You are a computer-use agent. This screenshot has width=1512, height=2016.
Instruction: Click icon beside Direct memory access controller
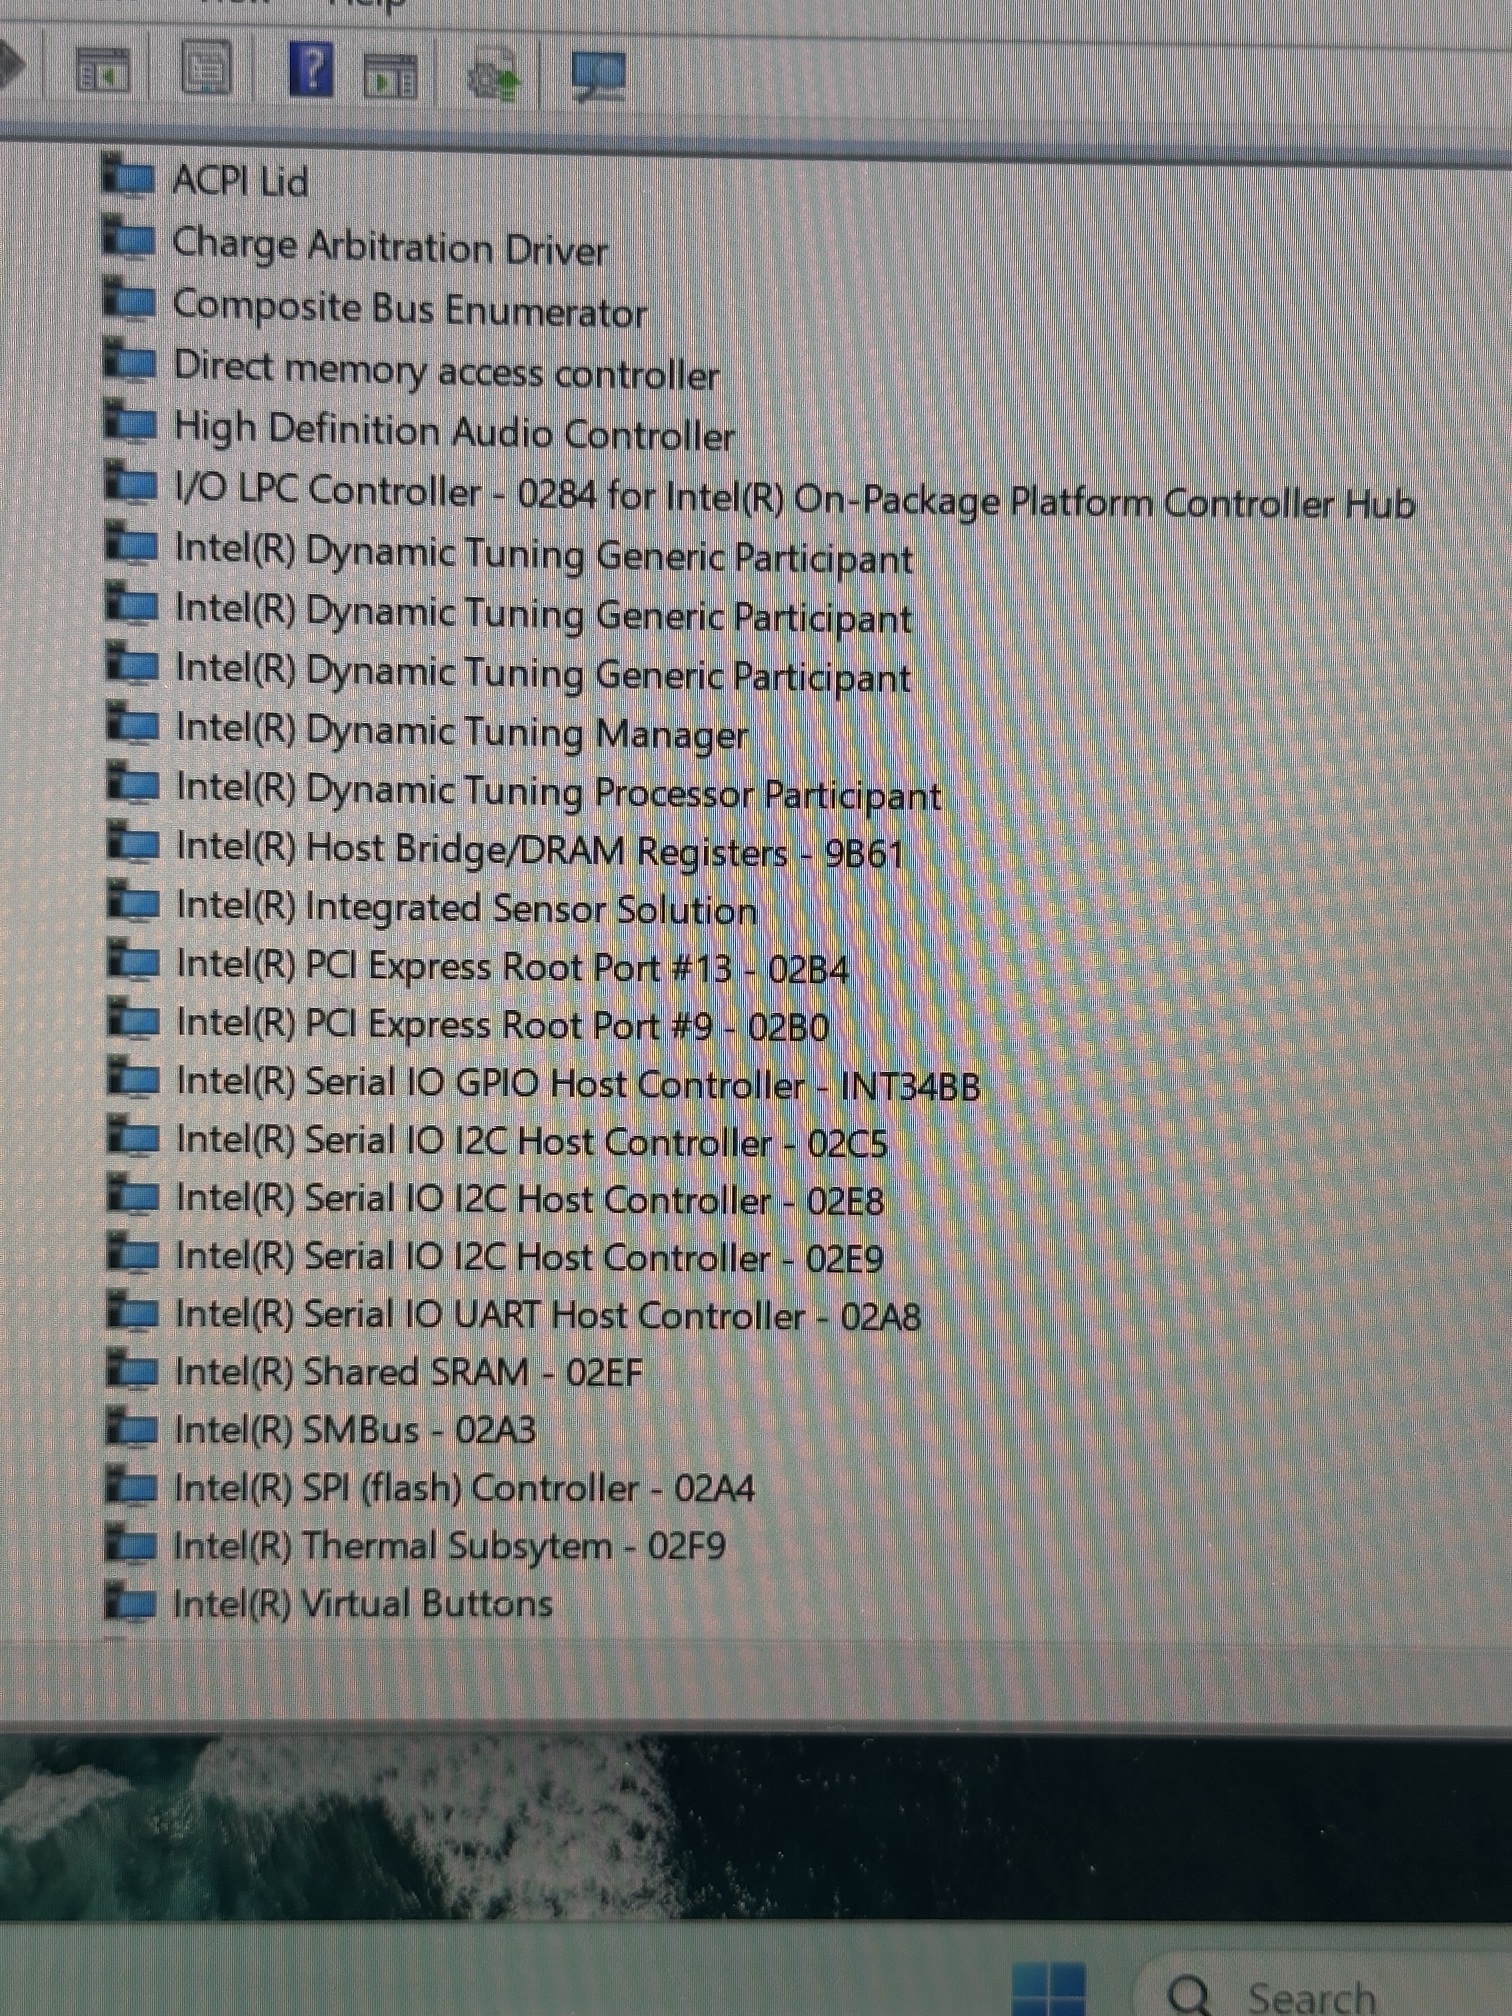(x=130, y=361)
